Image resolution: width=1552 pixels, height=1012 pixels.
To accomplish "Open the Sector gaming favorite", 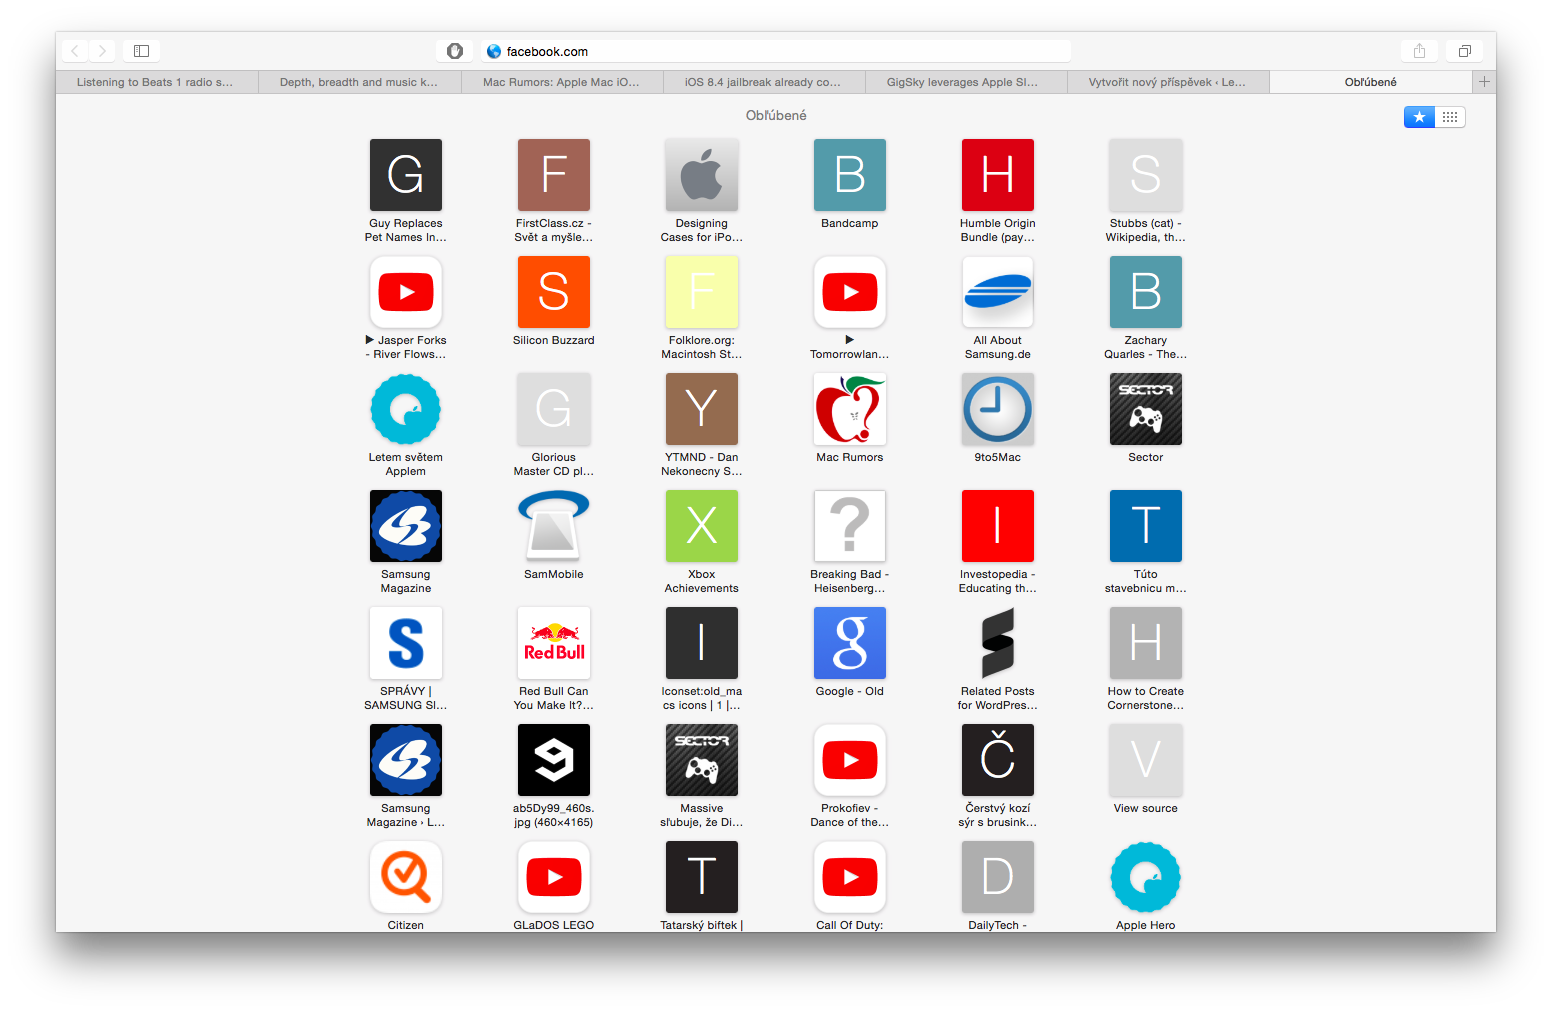I will (x=1146, y=409).
